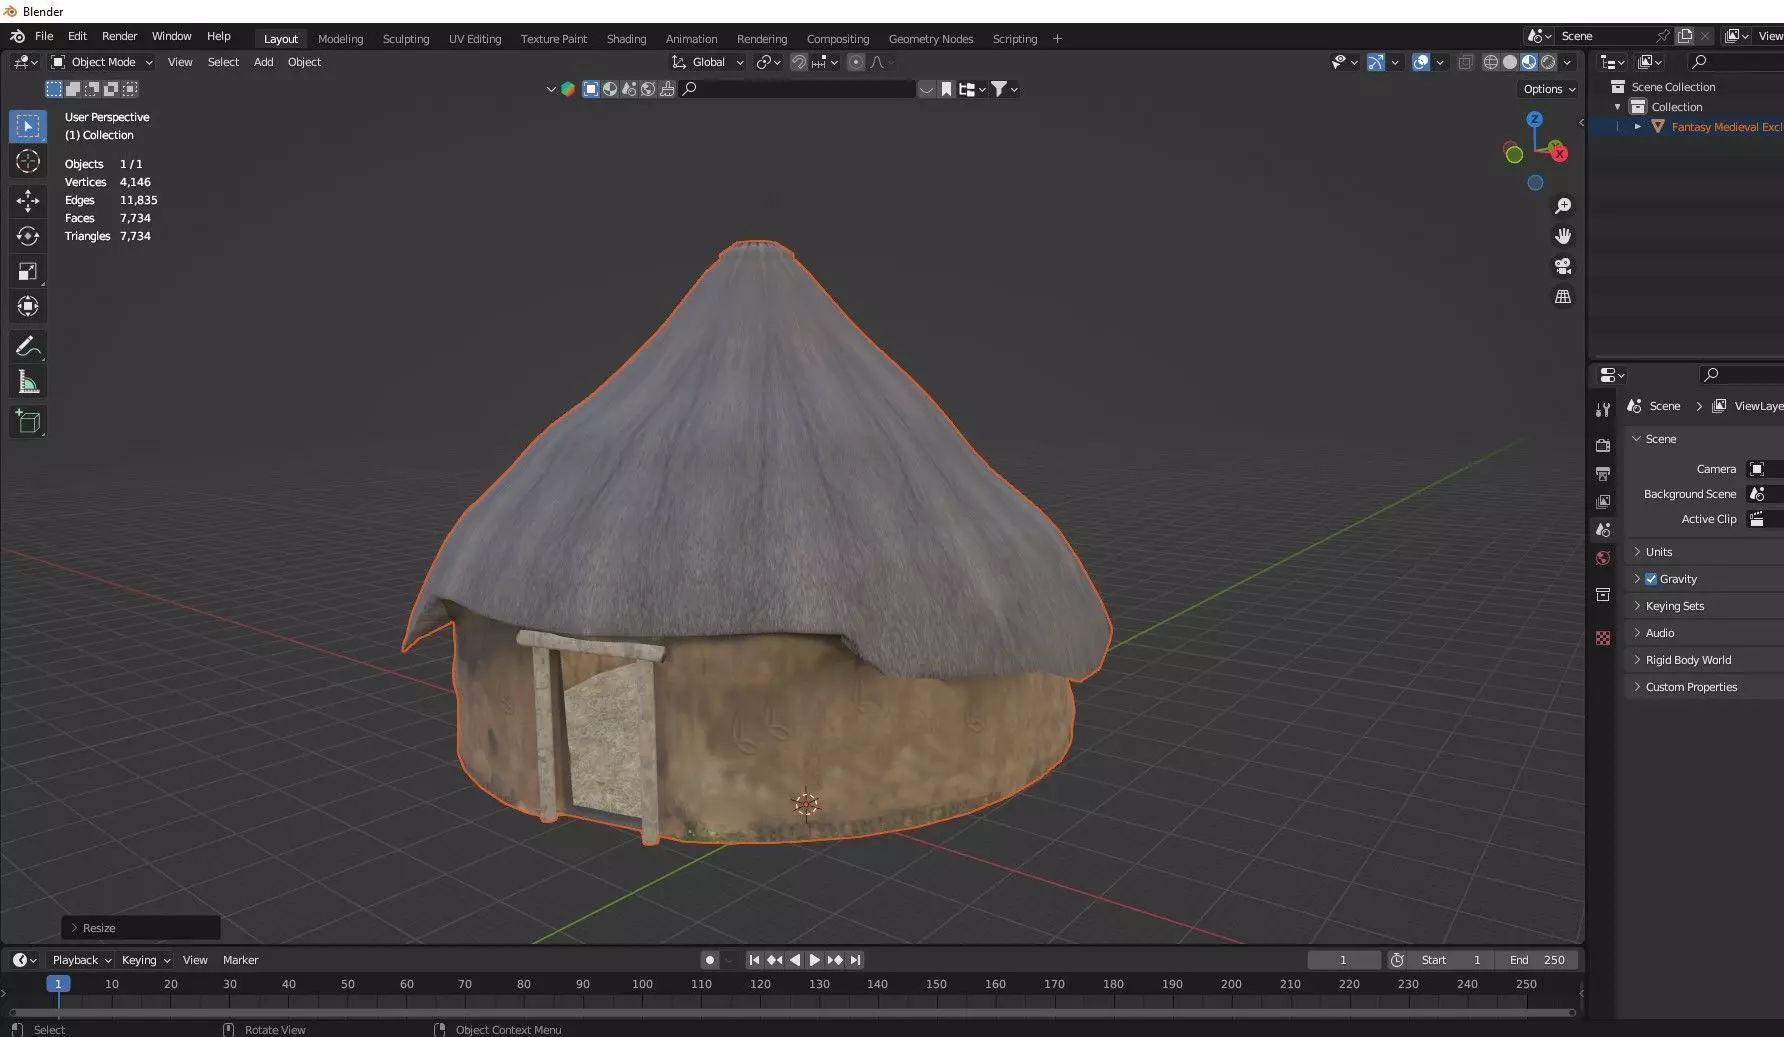Jump to the end frame button
Viewport: 1784px width, 1037px height.
tap(855, 960)
